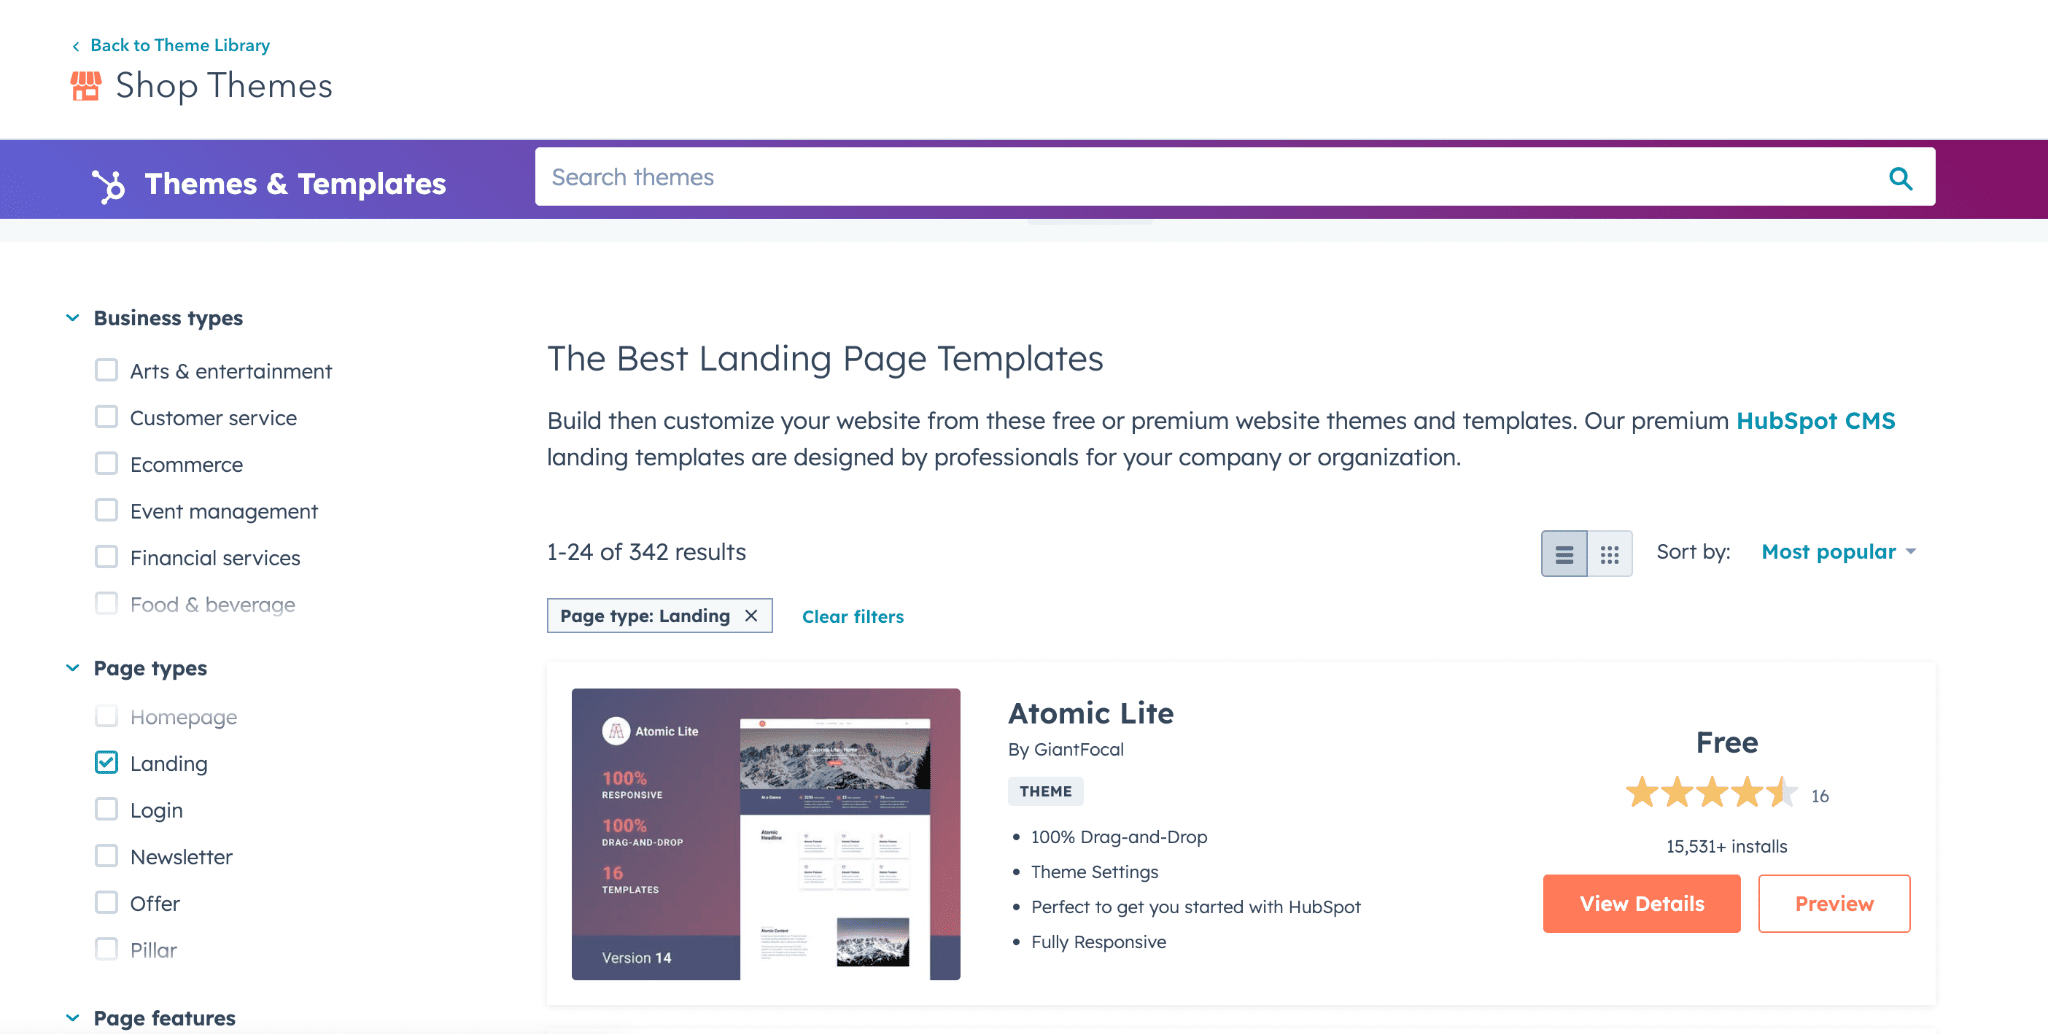Click 100% Drag-and-Drop bullet text
The width and height of the screenshot is (2048, 1034).
coord(1119,837)
